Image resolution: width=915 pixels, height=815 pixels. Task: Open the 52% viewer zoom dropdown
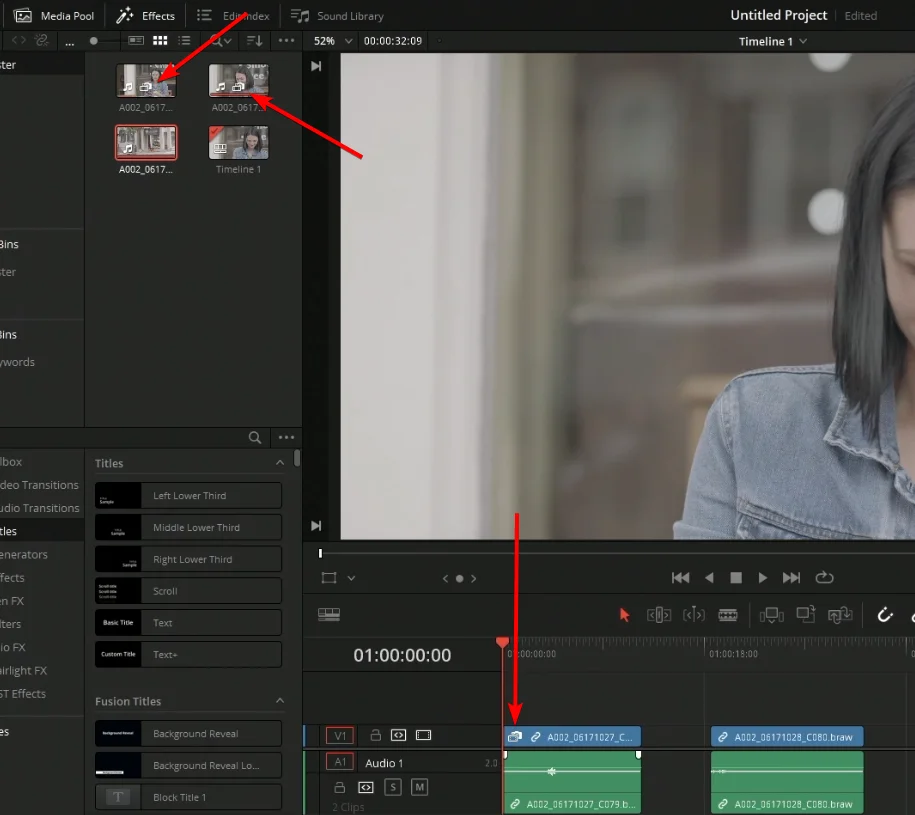[333, 41]
